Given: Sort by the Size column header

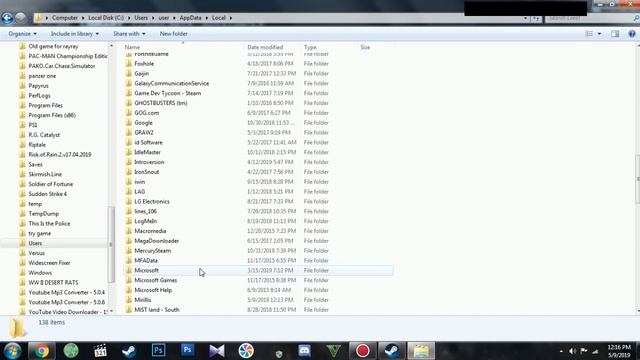Looking at the screenshot, I should tap(365, 47).
